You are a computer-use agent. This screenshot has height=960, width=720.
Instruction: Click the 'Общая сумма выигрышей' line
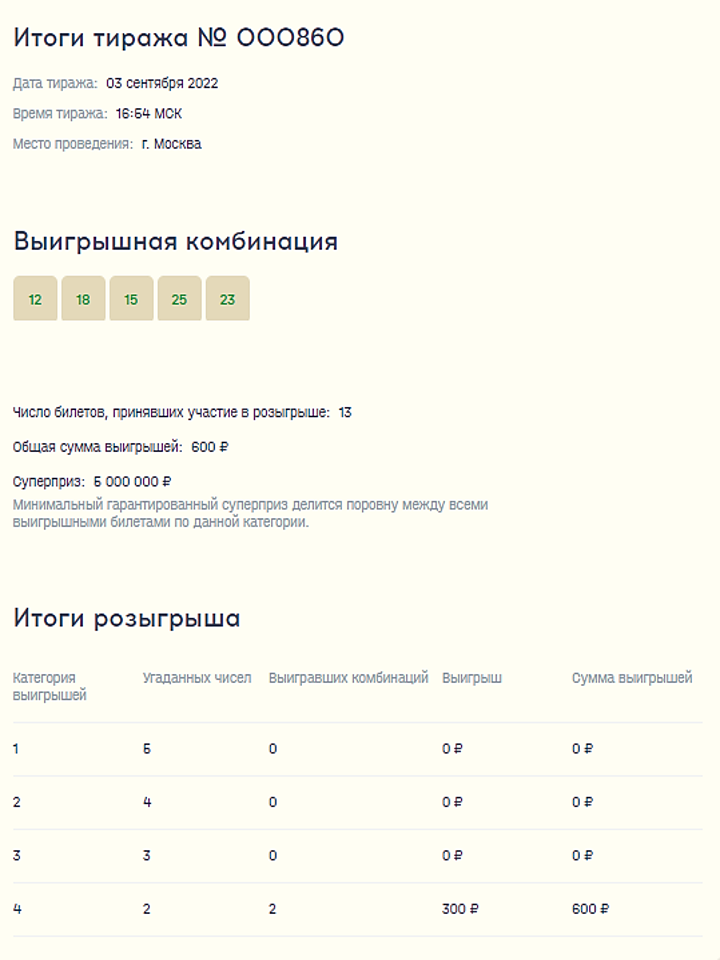120,447
